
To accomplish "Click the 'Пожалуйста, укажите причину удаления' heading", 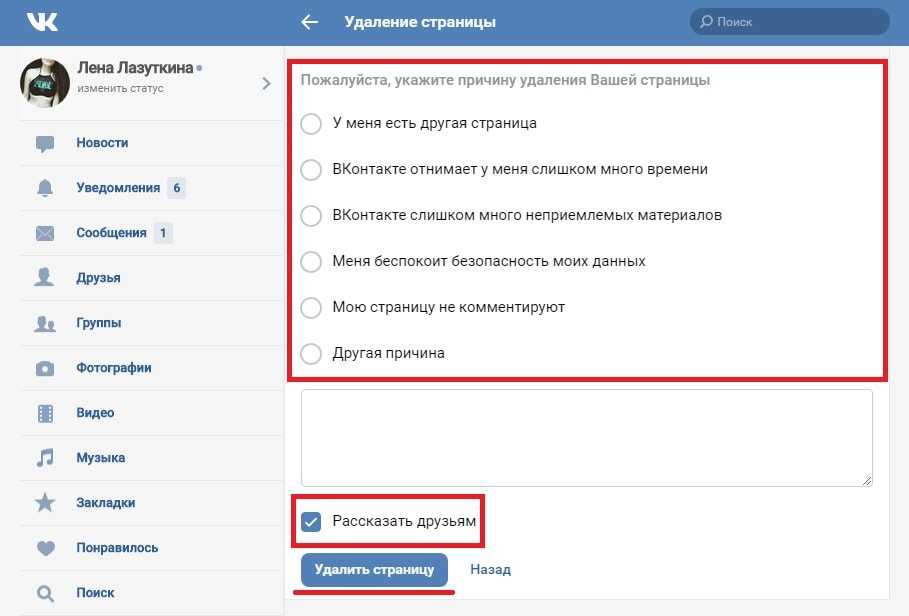I will [x=505, y=80].
